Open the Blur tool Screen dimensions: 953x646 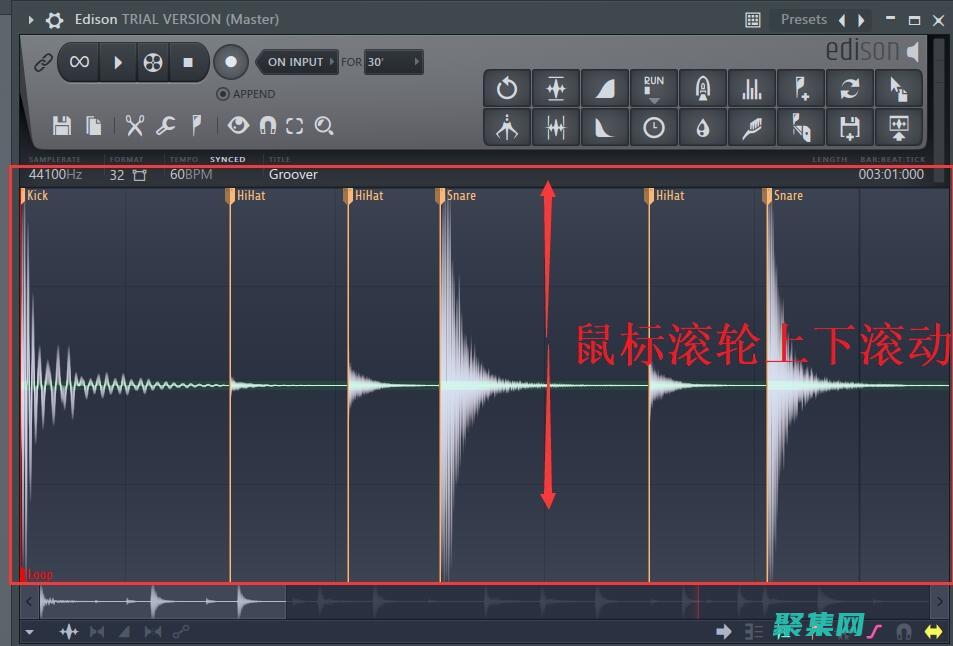[703, 127]
